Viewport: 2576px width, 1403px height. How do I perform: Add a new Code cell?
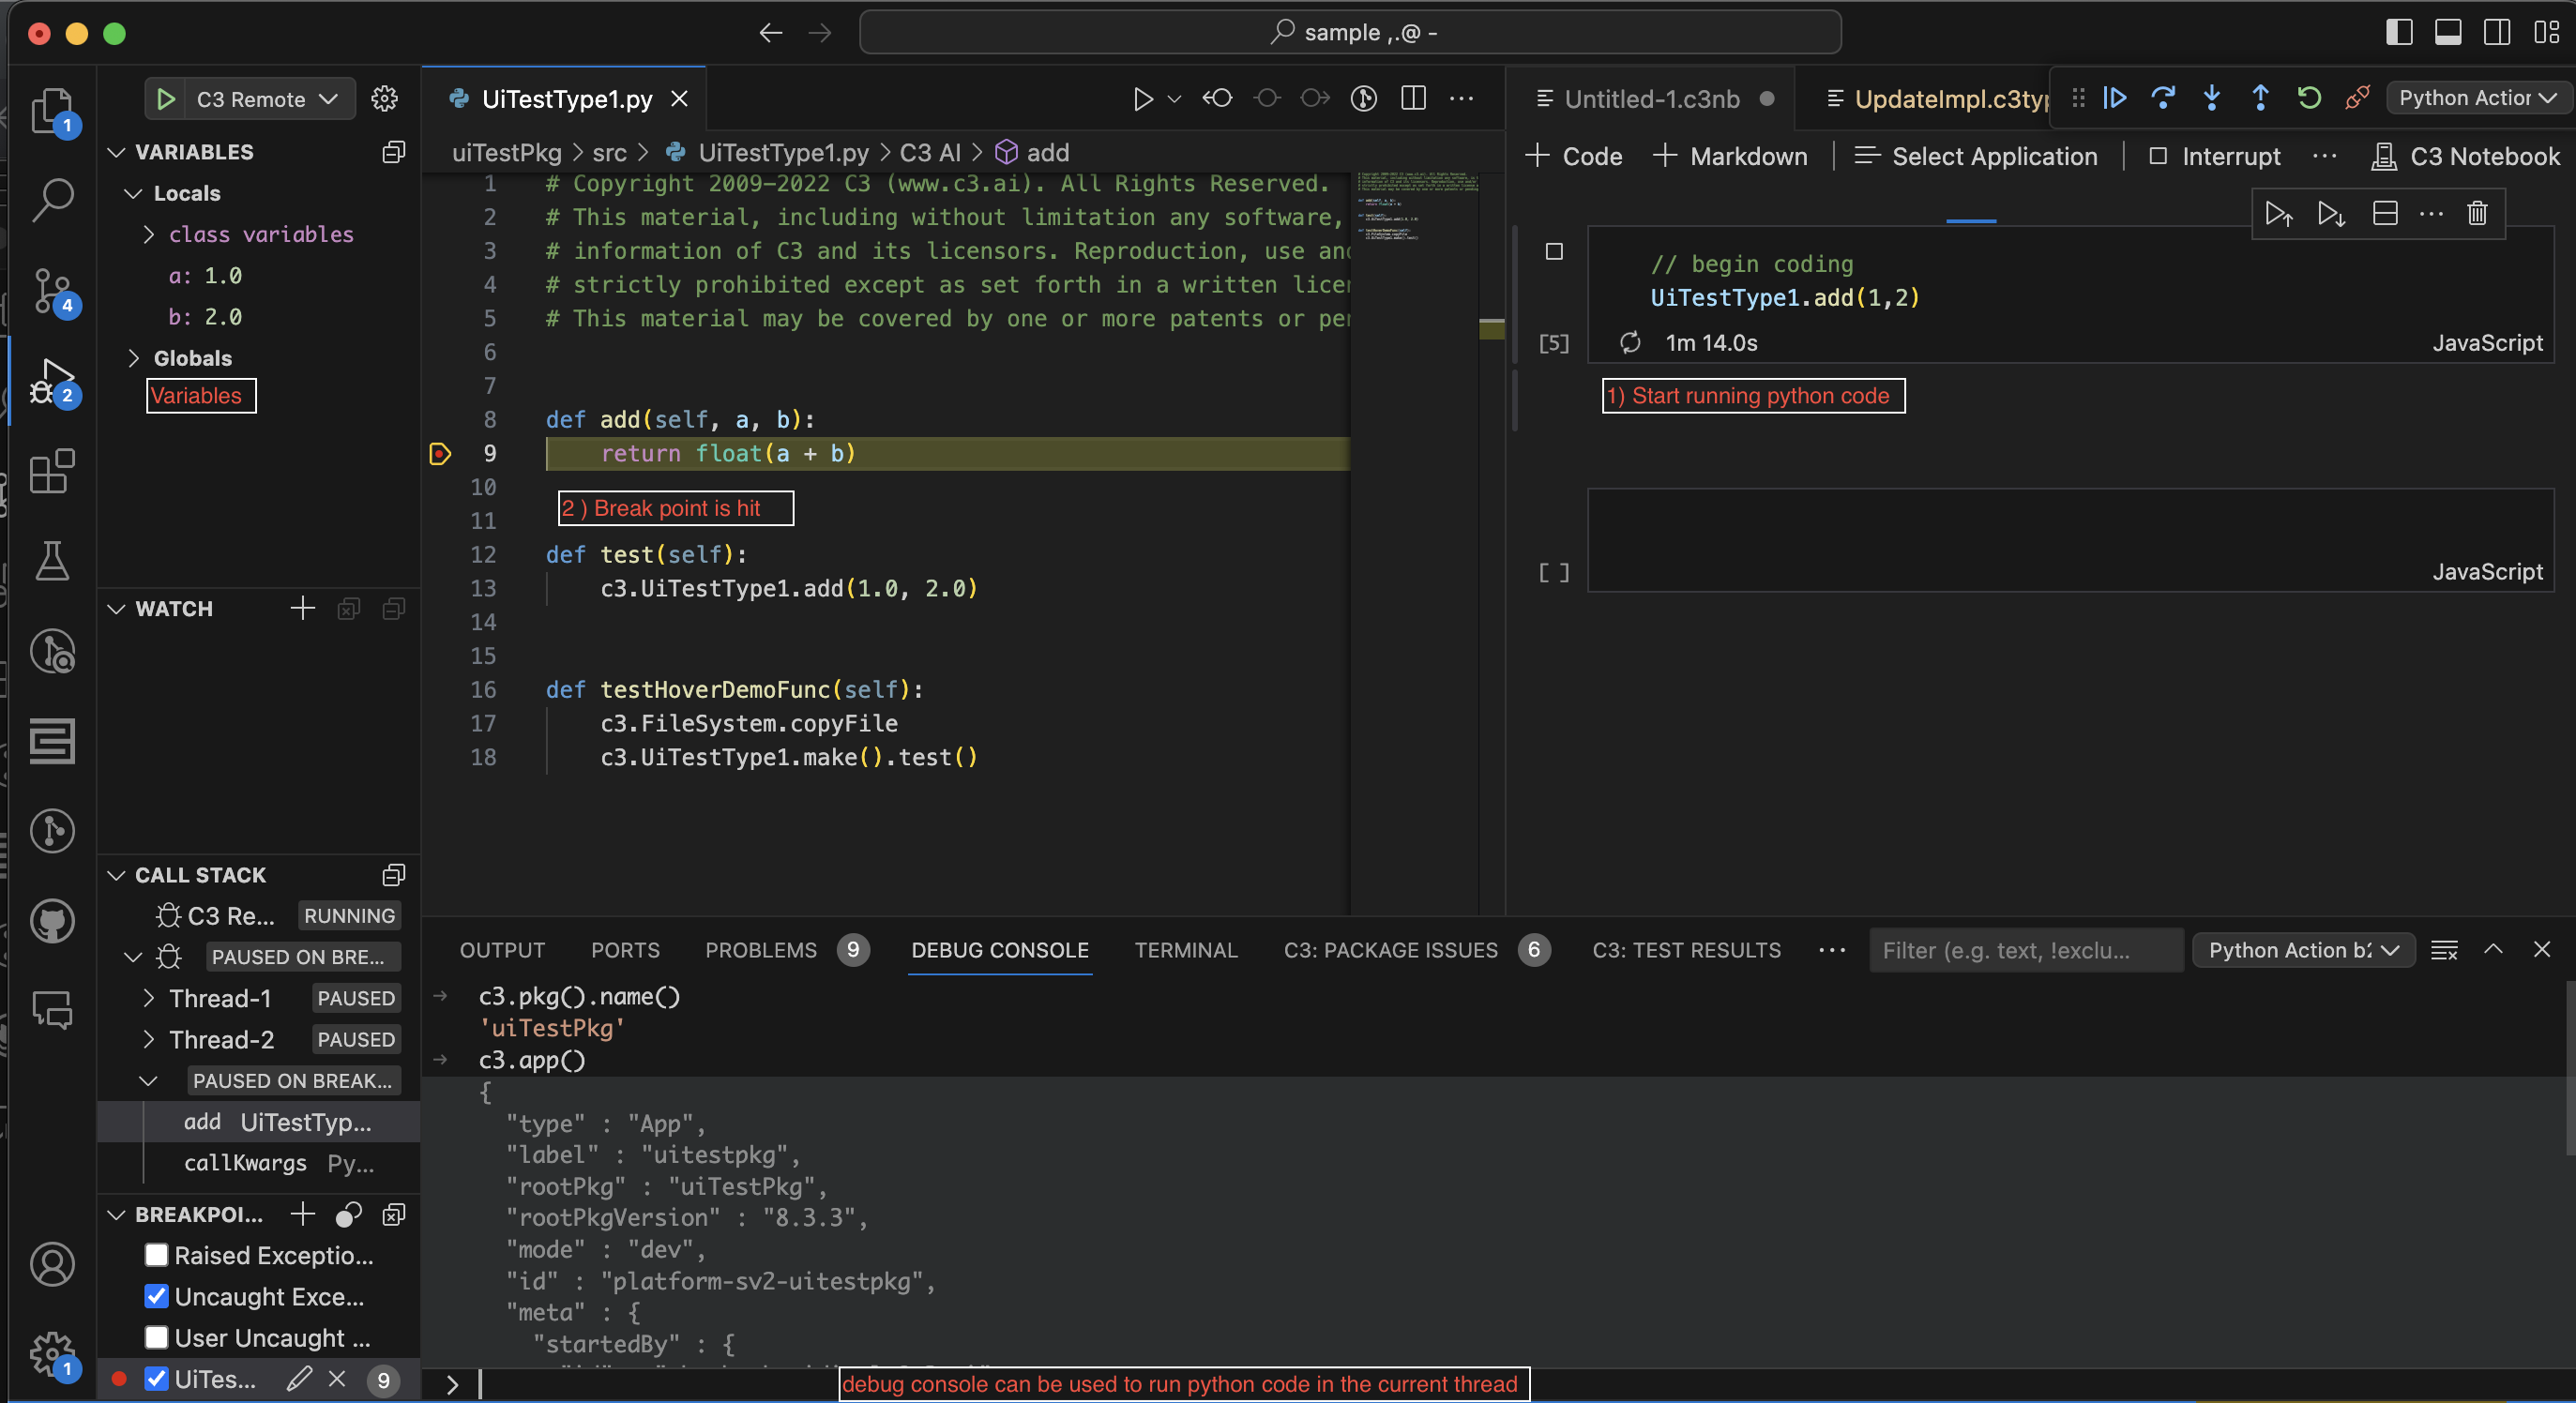tap(1573, 156)
